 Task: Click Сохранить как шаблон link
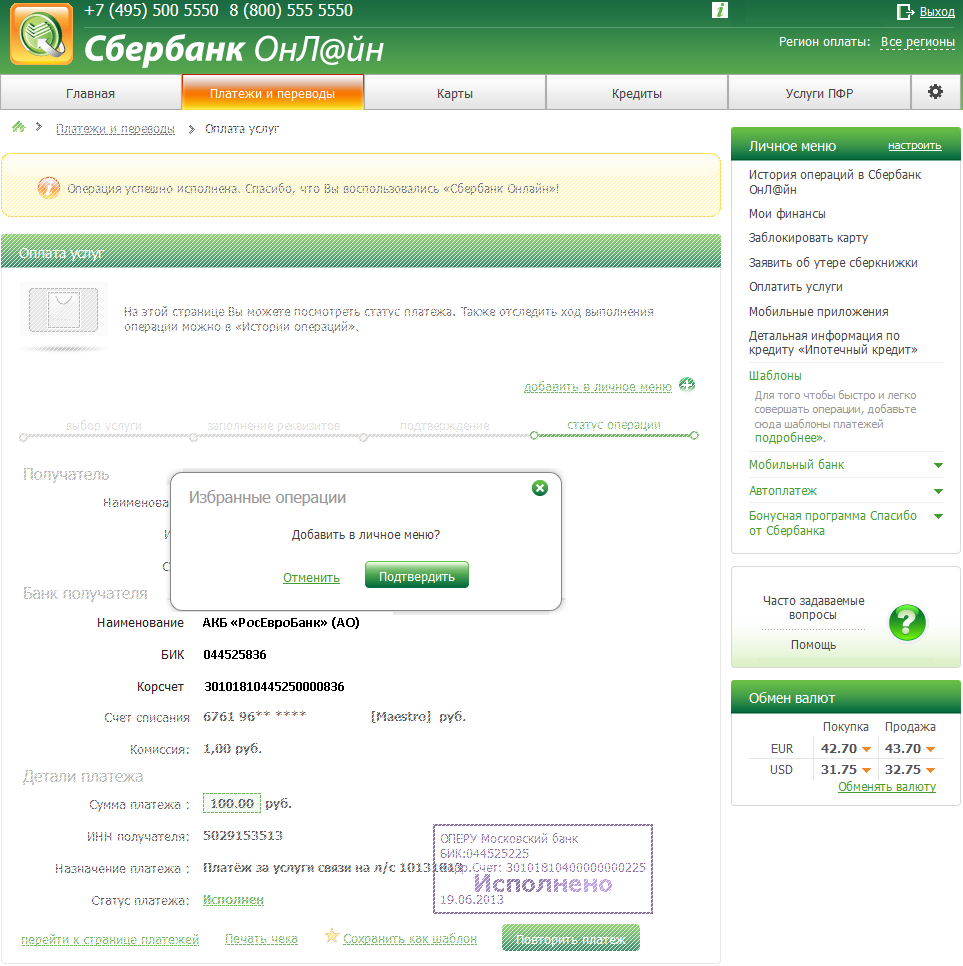[410, 939]
